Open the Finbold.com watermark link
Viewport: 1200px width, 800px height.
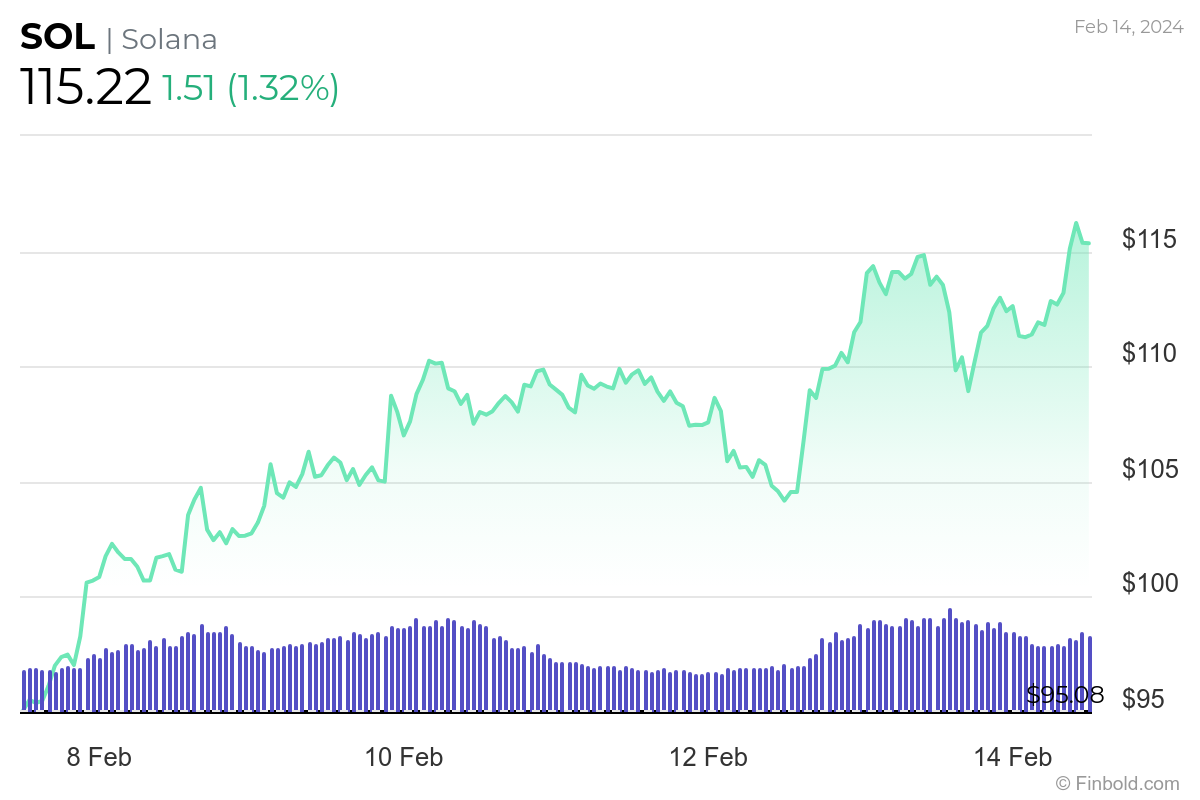[x=1118, y=783]
